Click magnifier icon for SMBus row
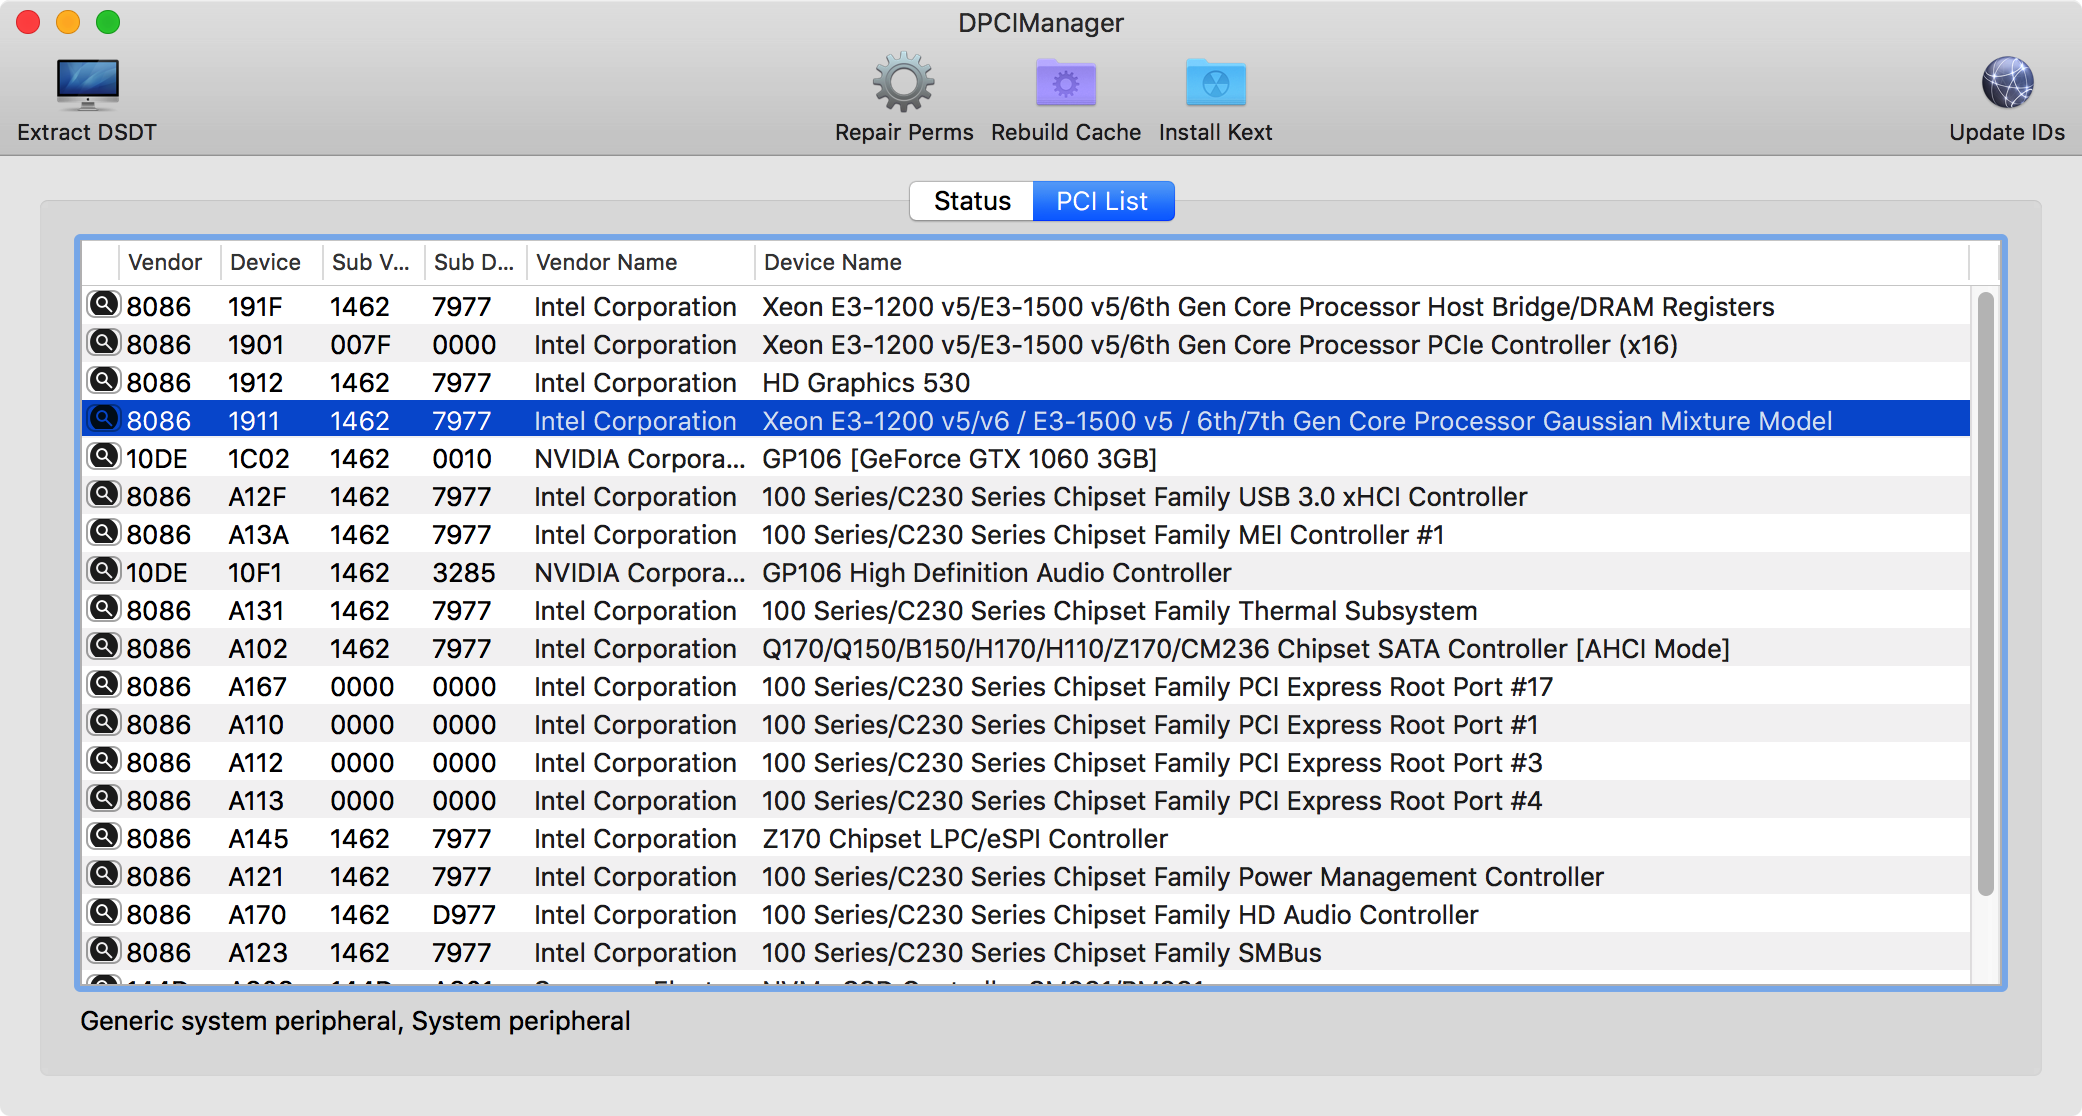Image resolution: width=2082 pixels, height=1116 pixels. pos(103,950)
